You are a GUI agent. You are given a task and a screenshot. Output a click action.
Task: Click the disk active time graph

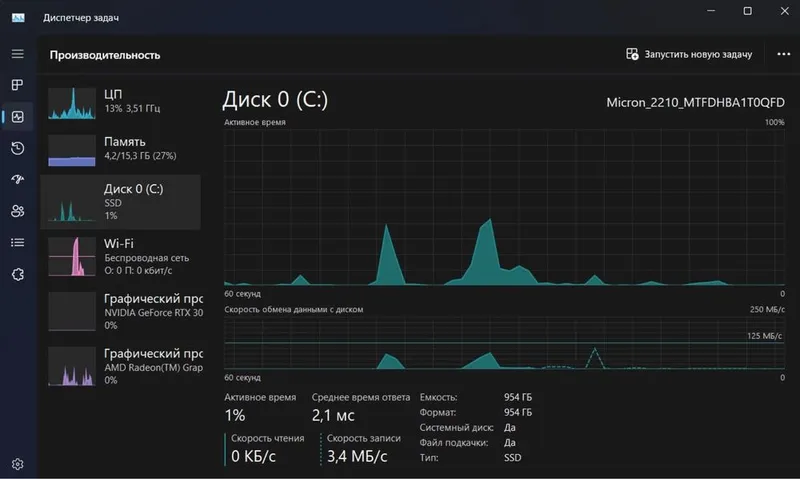tap(504, 207)
